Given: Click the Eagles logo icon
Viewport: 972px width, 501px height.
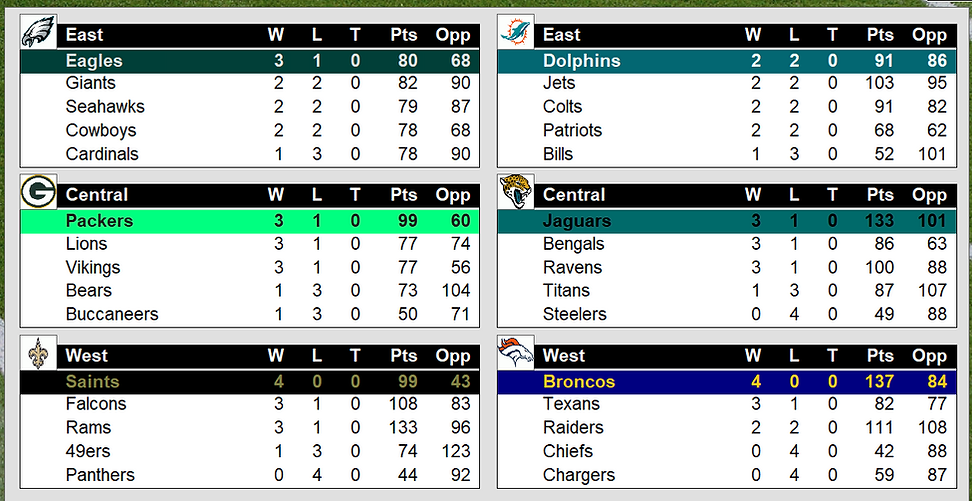Looking at the screenshot, I should pos(38,32).
